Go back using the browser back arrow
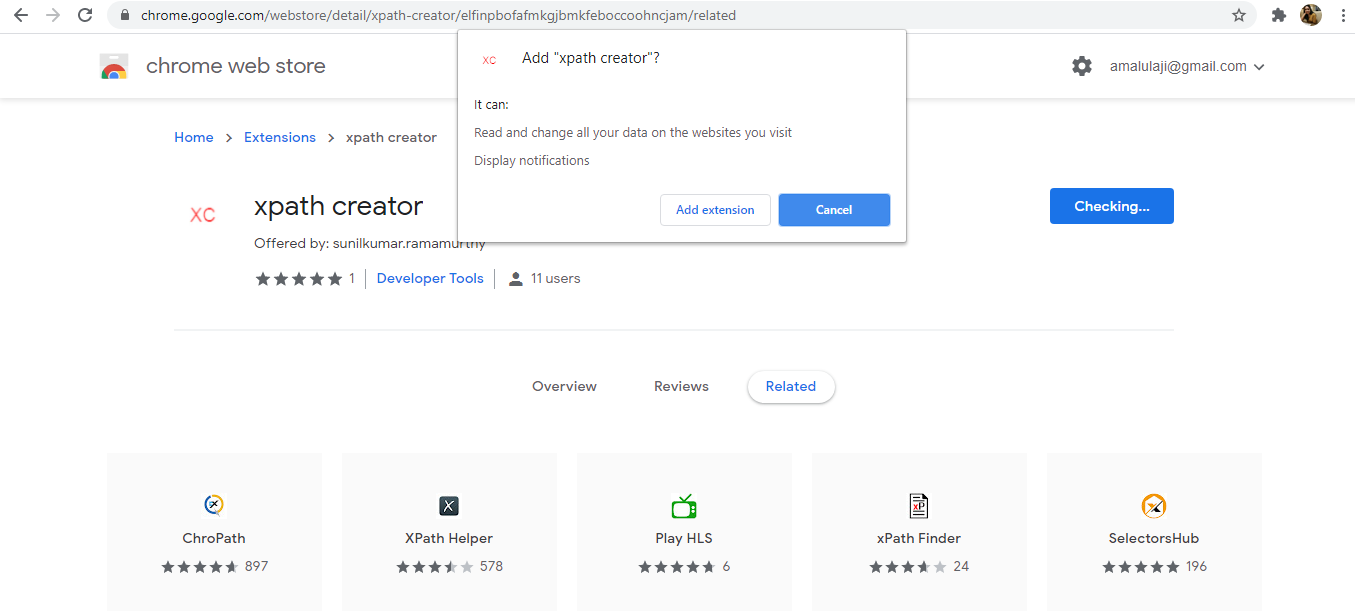1355x611 pixels. pyautogui.click(x=21, y=15)
